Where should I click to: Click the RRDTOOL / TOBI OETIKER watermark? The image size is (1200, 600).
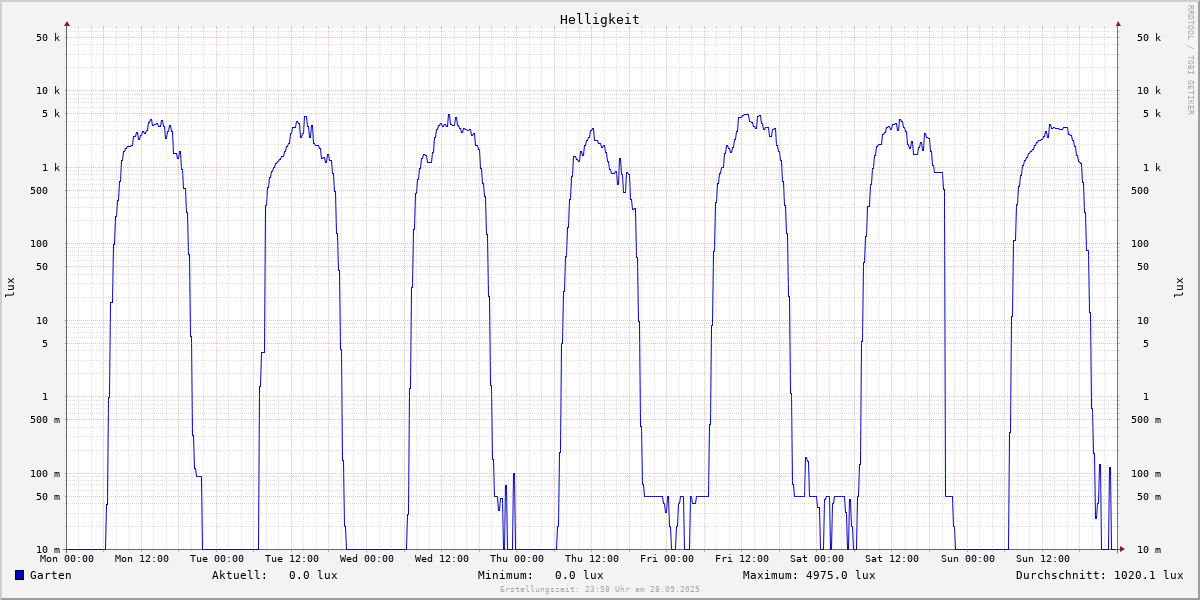click(x=1190, y=58)
